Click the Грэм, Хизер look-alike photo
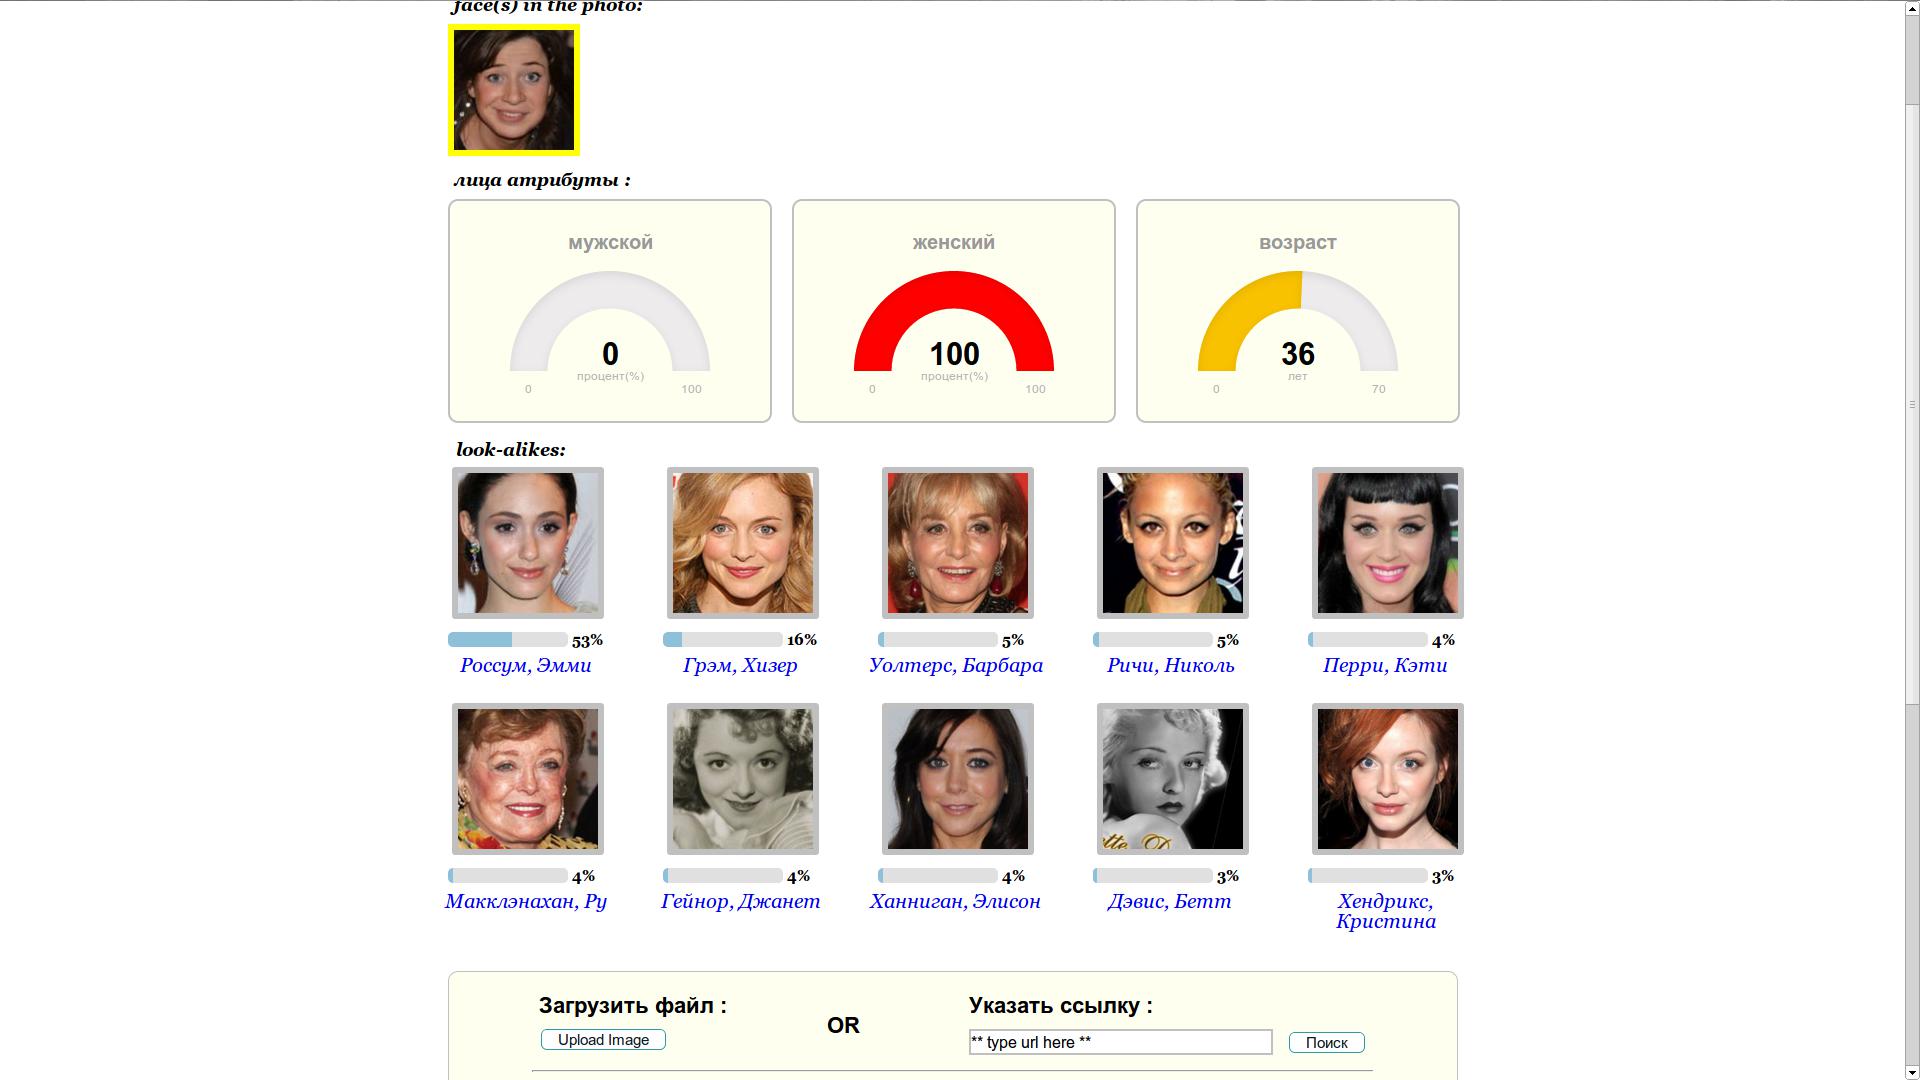 click(742, 543)
